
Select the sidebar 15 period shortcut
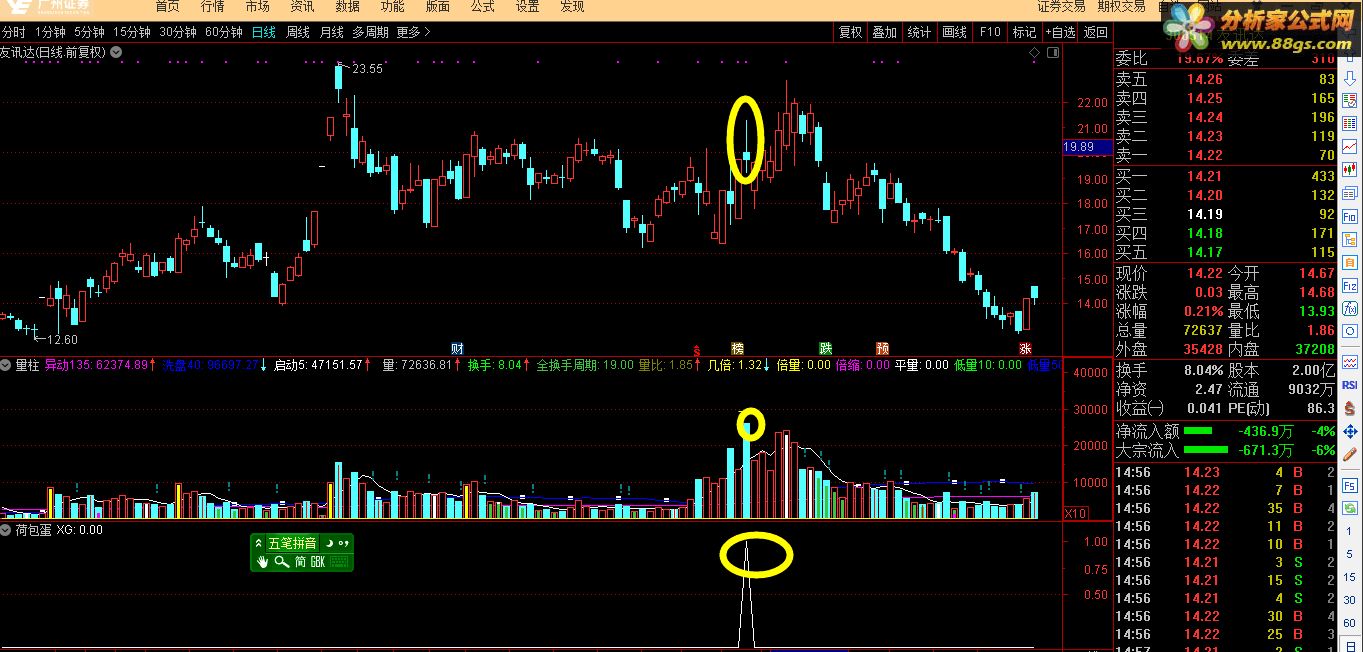coord(1349,577)
